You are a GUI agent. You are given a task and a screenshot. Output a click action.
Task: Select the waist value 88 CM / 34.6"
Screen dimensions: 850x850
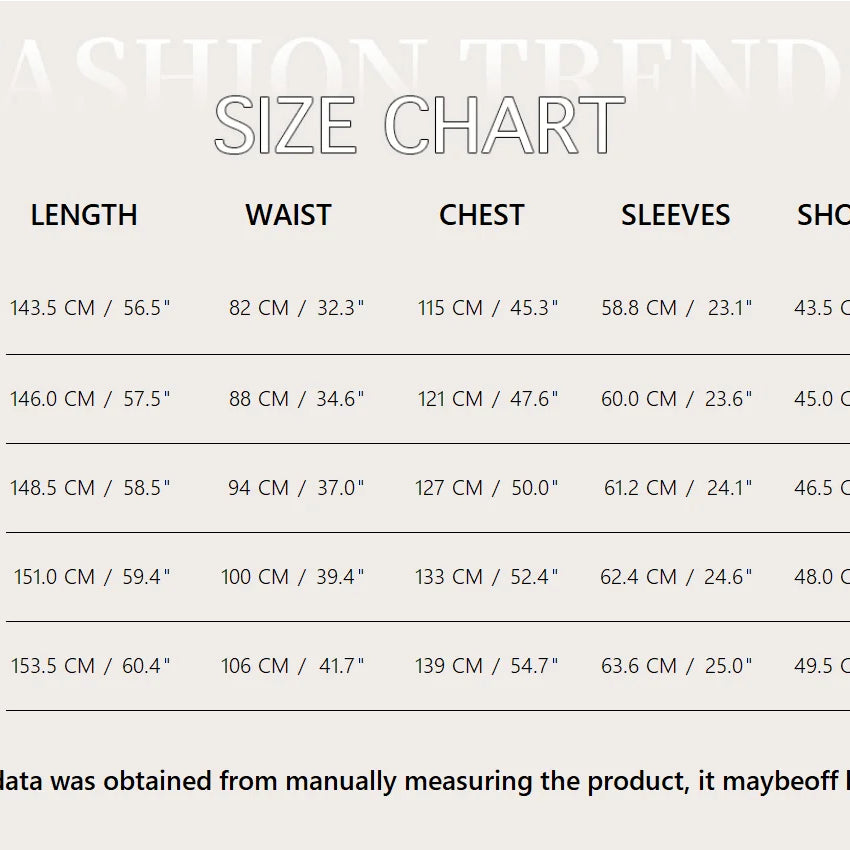tap(296, 399)
